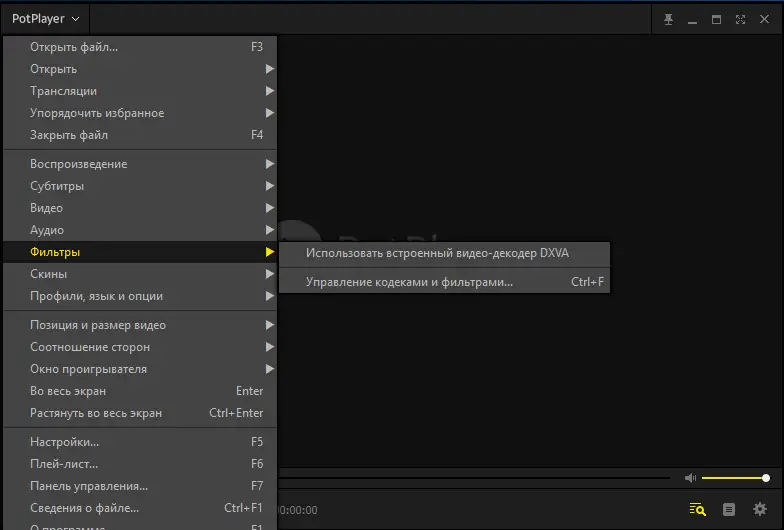The image size is (784, 530).
Task: Open Соотношение сторон submenu
Action: click(140, 347)
